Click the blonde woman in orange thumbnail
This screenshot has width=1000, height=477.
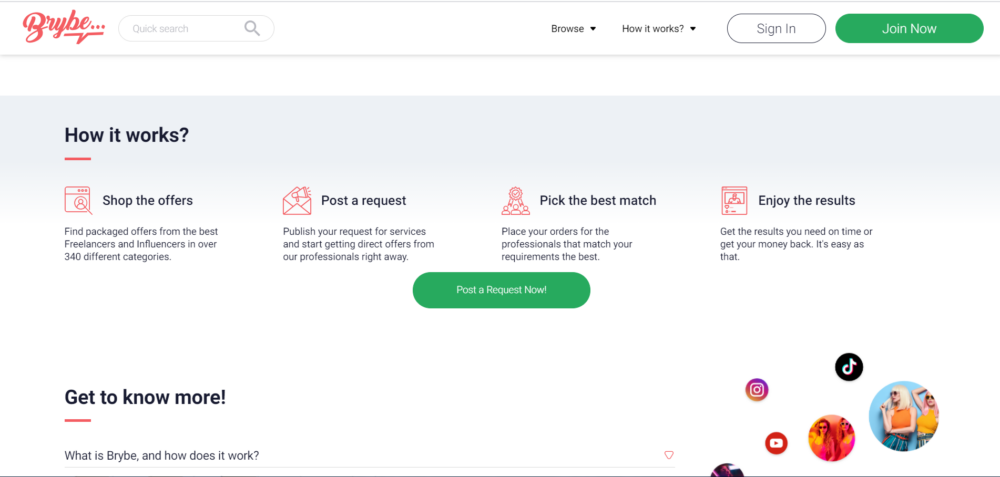904,416
